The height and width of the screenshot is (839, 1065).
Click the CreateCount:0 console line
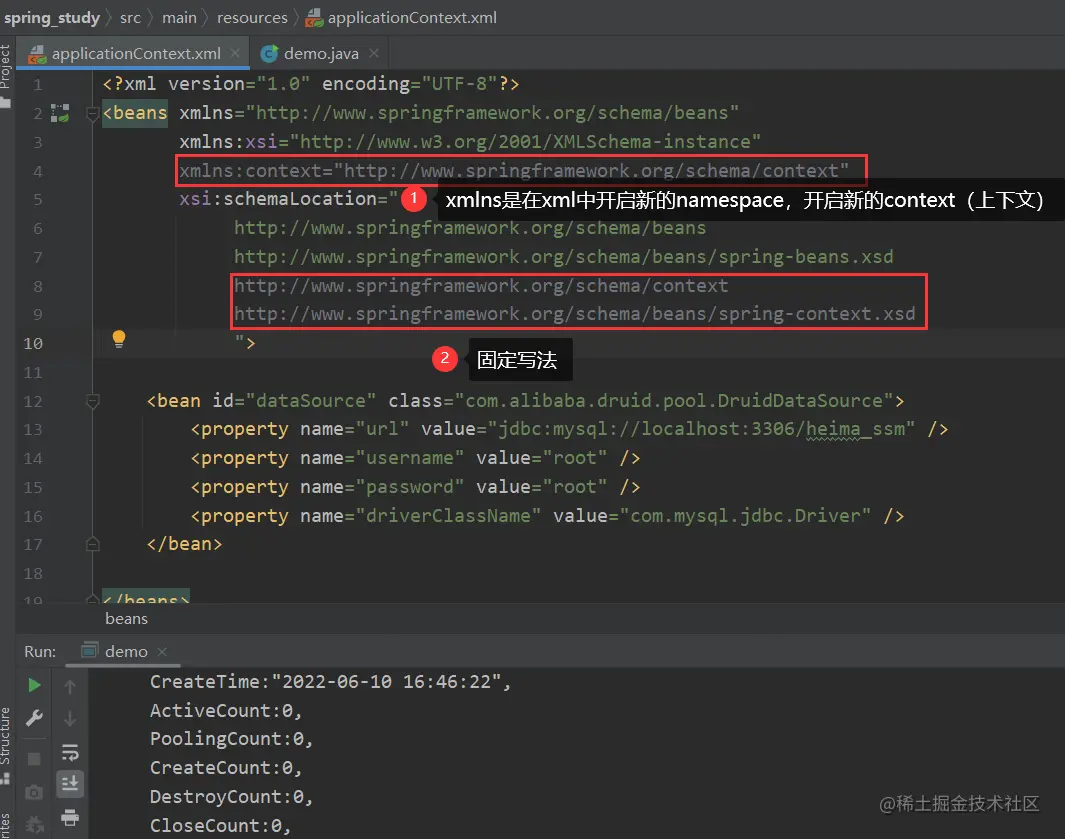tap(225, 768)
